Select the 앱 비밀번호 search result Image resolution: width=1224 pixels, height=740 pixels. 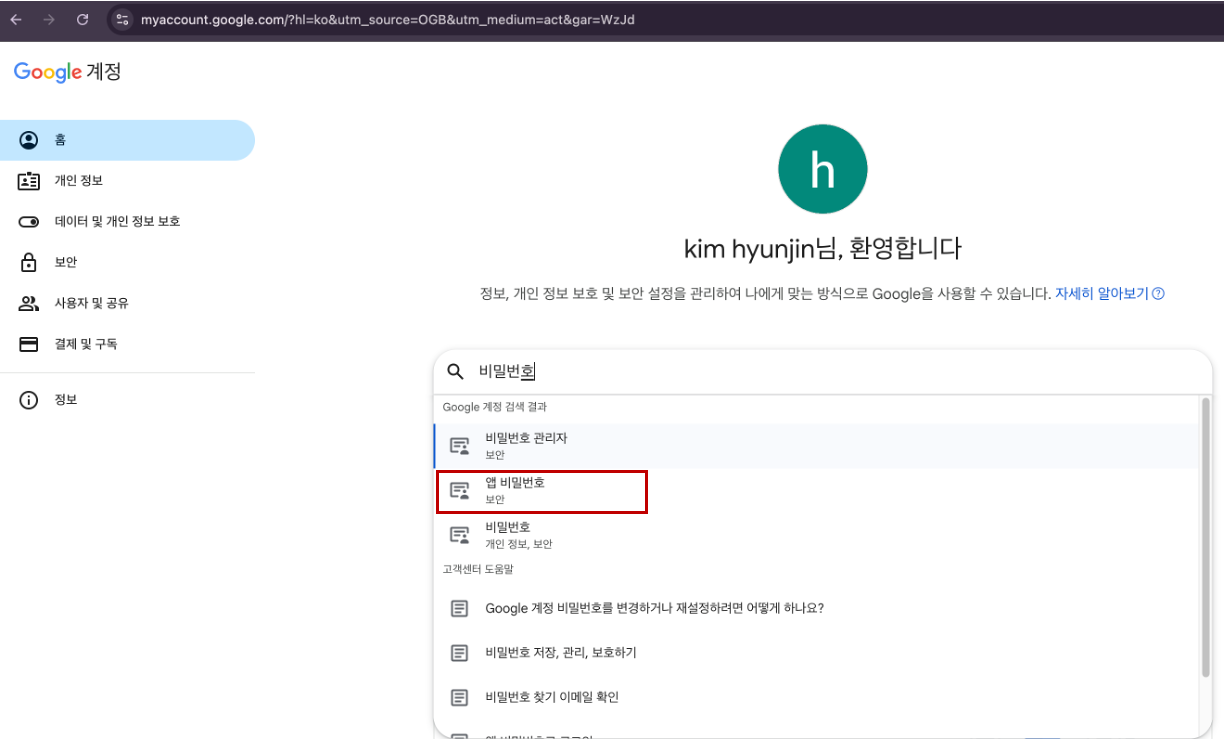point(816,491)
